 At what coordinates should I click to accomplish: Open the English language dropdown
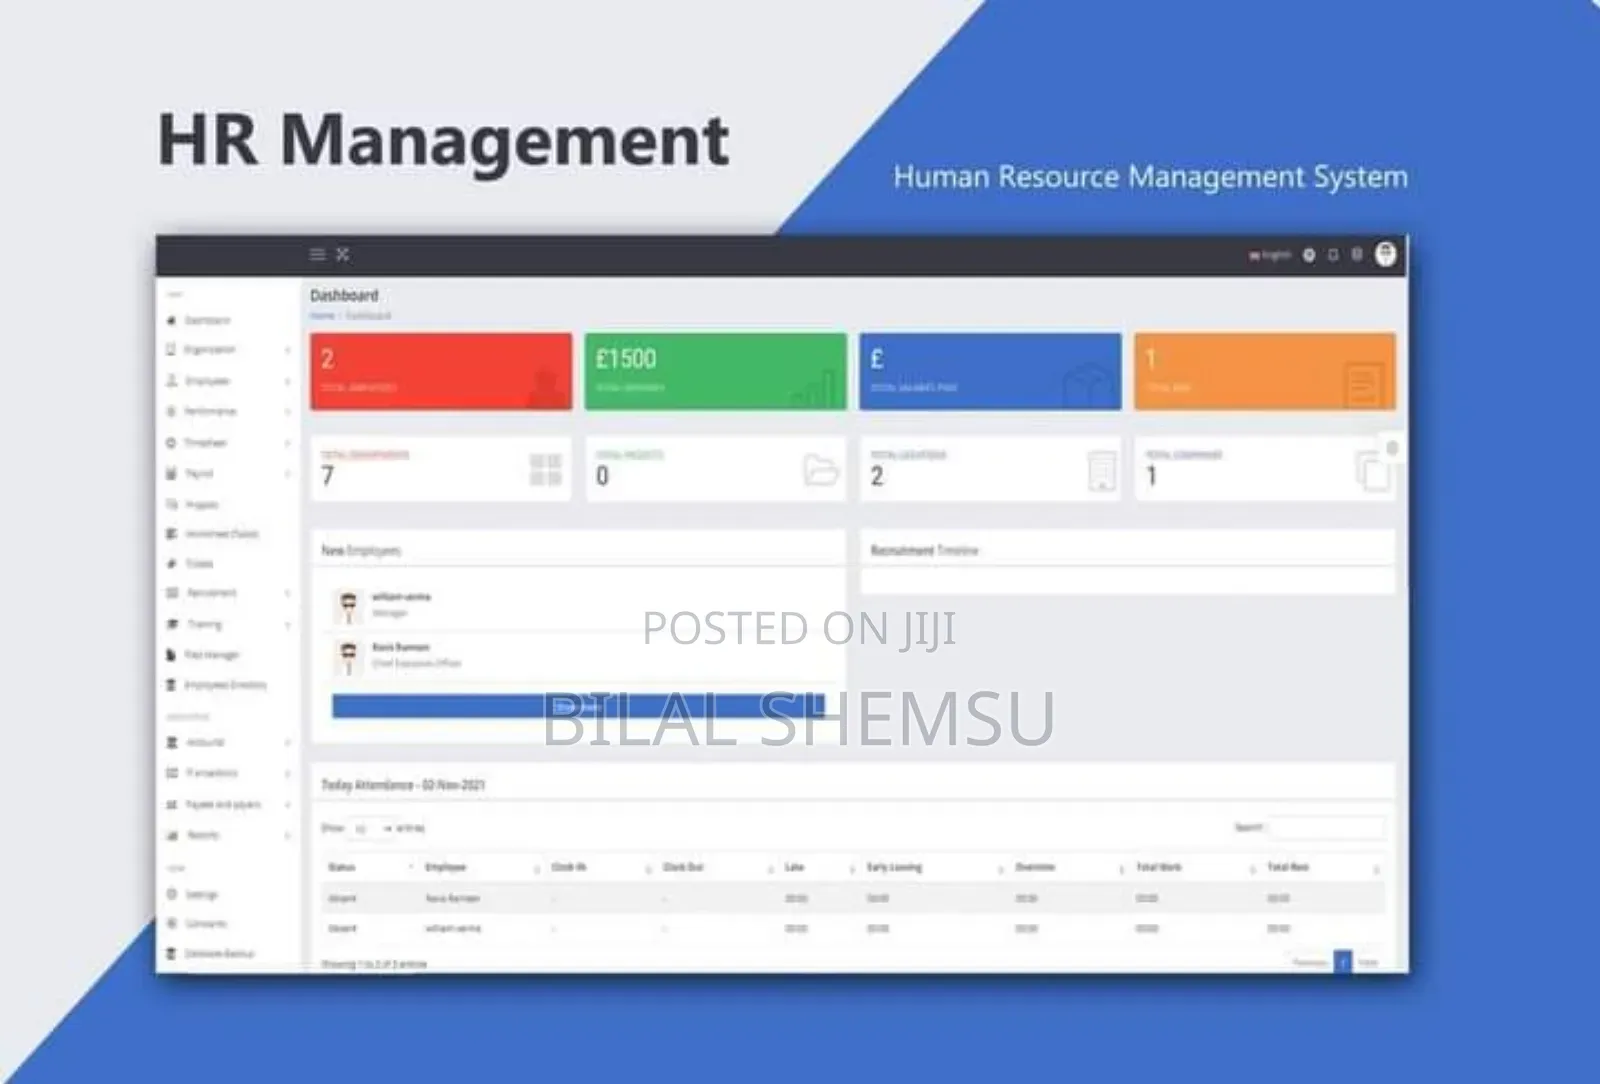point(1269,255)
